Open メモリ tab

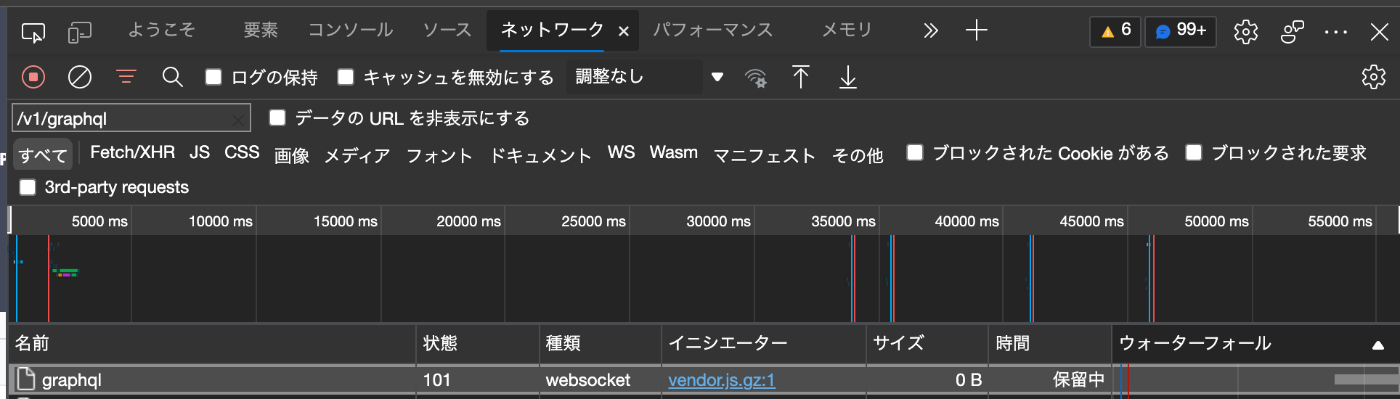847,30
